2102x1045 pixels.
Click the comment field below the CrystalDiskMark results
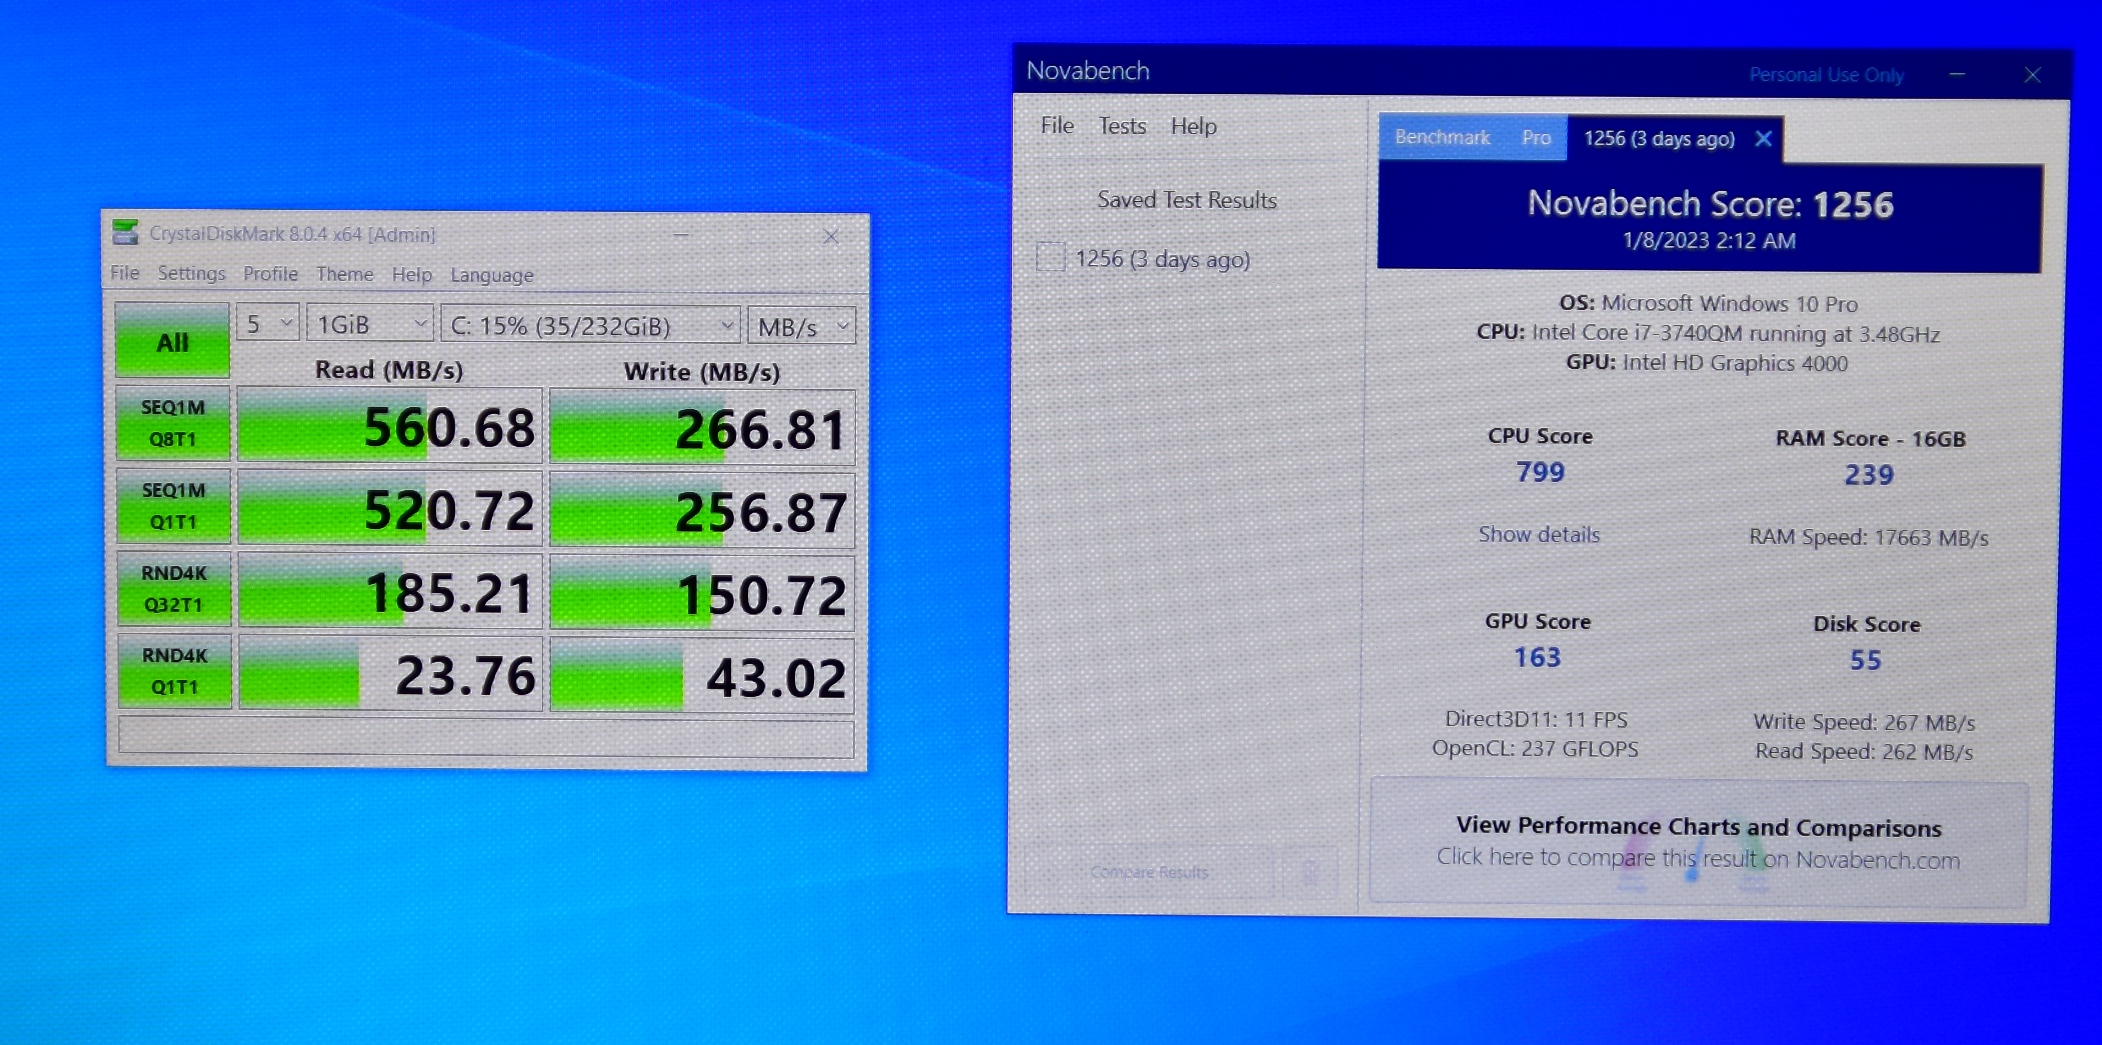tap(486, 737)
